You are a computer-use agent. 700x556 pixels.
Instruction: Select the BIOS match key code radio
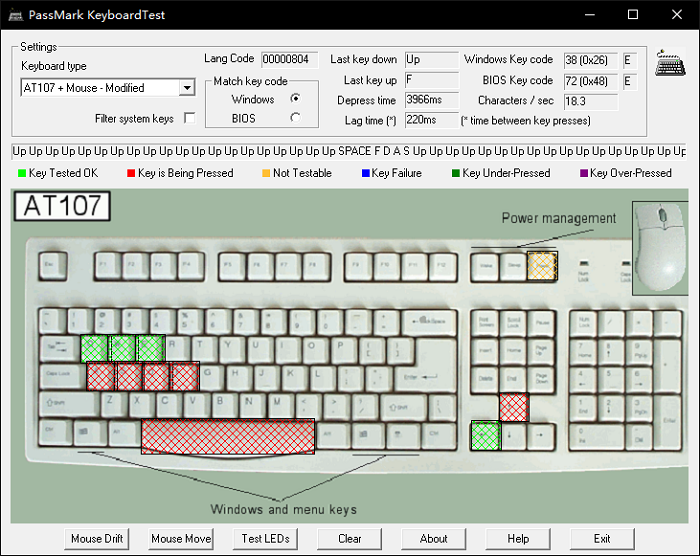(295, 118)
